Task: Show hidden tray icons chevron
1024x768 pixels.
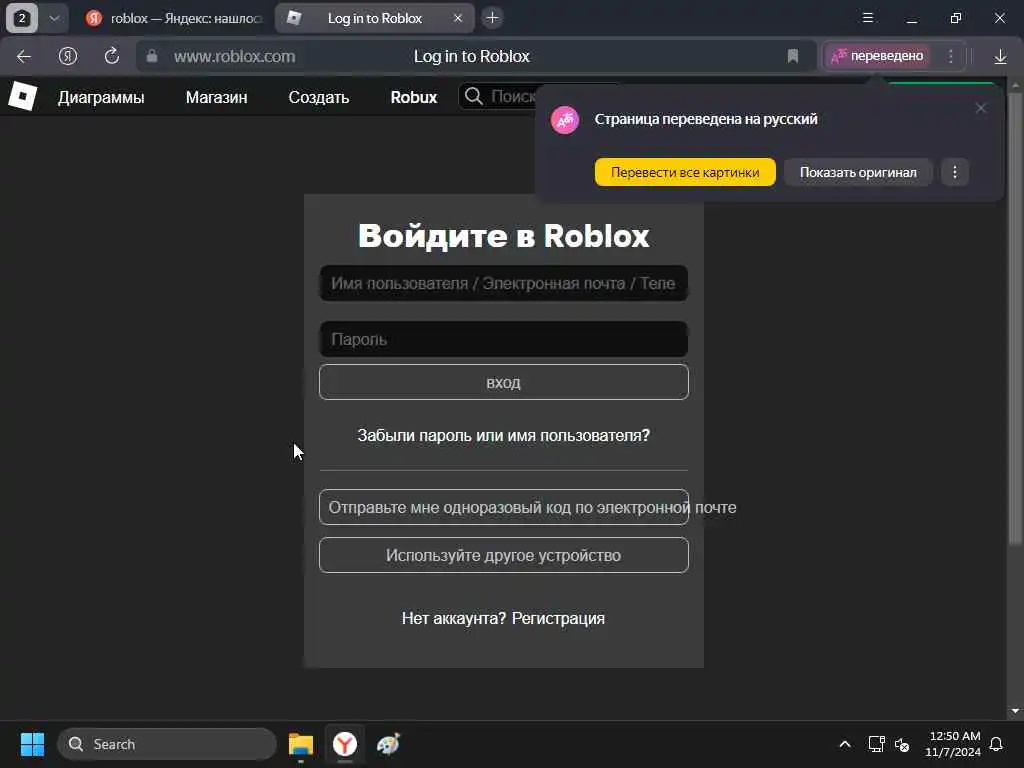Action: 844,744
